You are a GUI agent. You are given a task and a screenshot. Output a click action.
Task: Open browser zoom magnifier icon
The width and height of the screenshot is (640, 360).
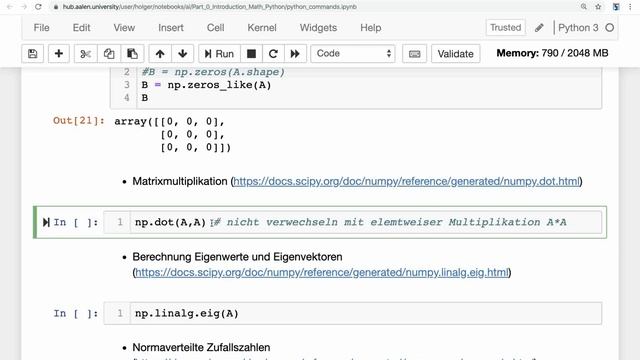pos(584,7)
